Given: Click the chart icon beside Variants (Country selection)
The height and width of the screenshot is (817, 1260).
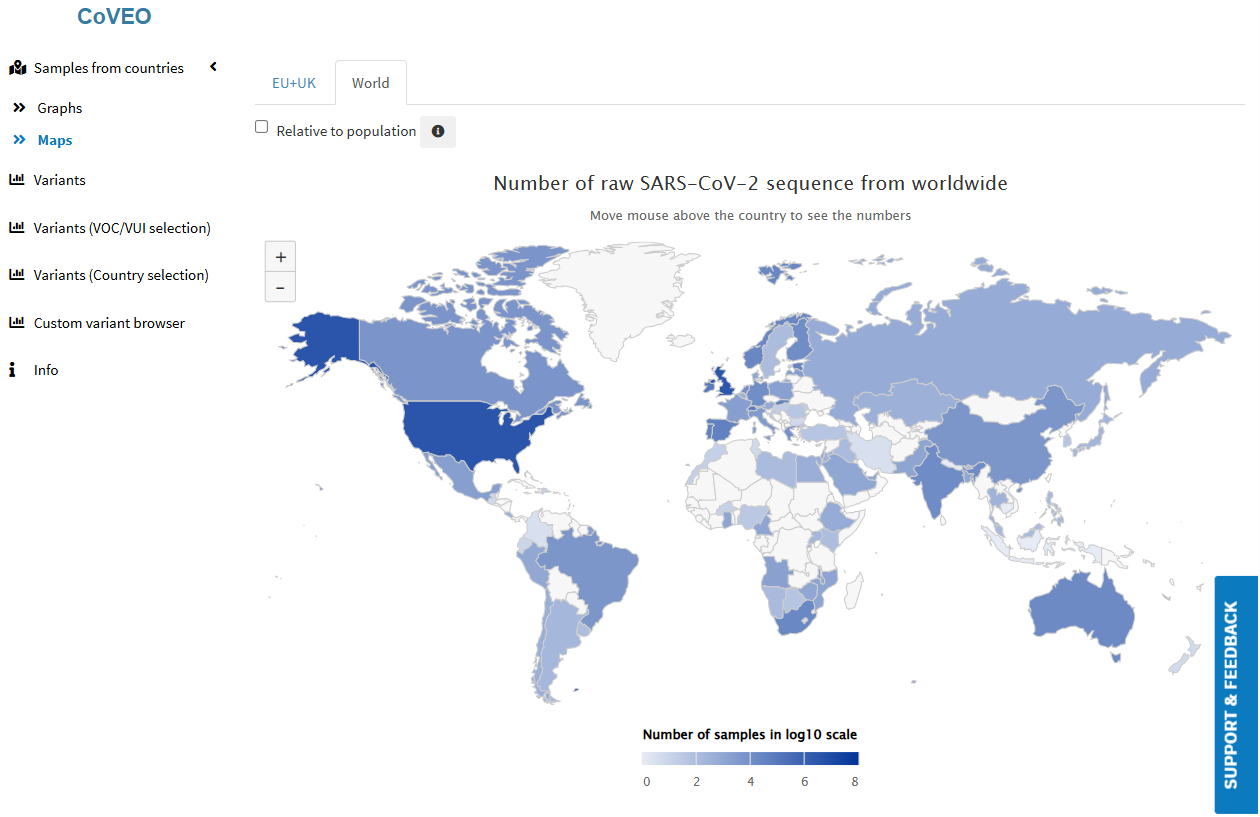Looking at the screenshot, I should [16, 275].
